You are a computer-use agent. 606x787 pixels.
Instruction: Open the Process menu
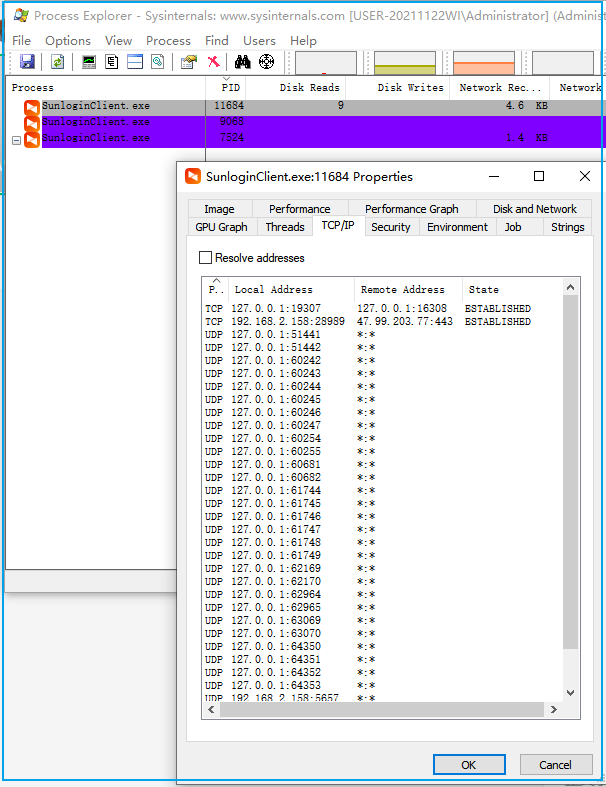pos(168,40)
